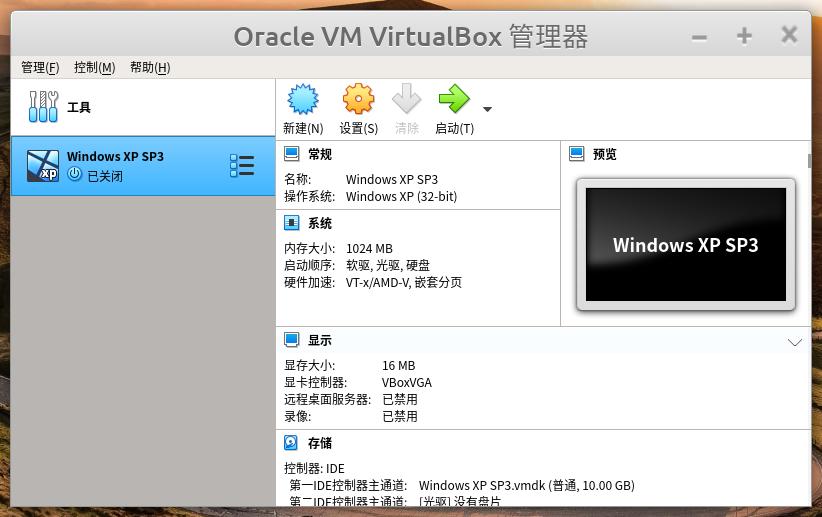Click 已禁用 next to 远程桌面服务器
Viewport: 822px width, 517px height.
click(400, 400)
